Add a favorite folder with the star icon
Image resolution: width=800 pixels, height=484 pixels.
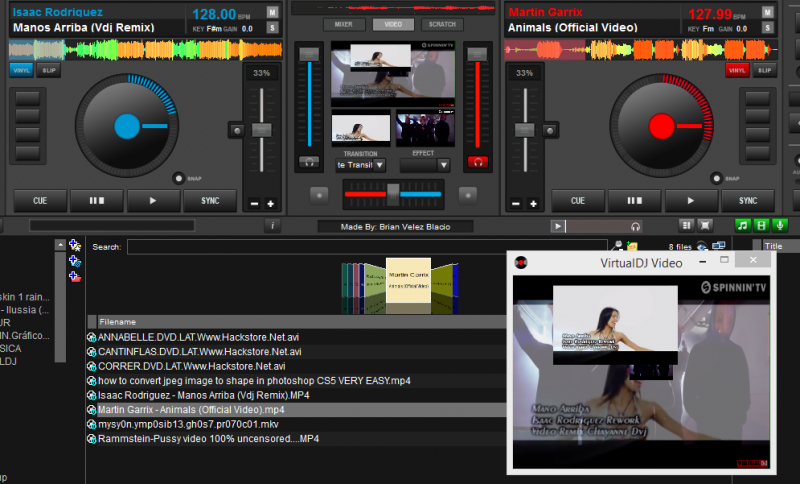tap(75, 245)
